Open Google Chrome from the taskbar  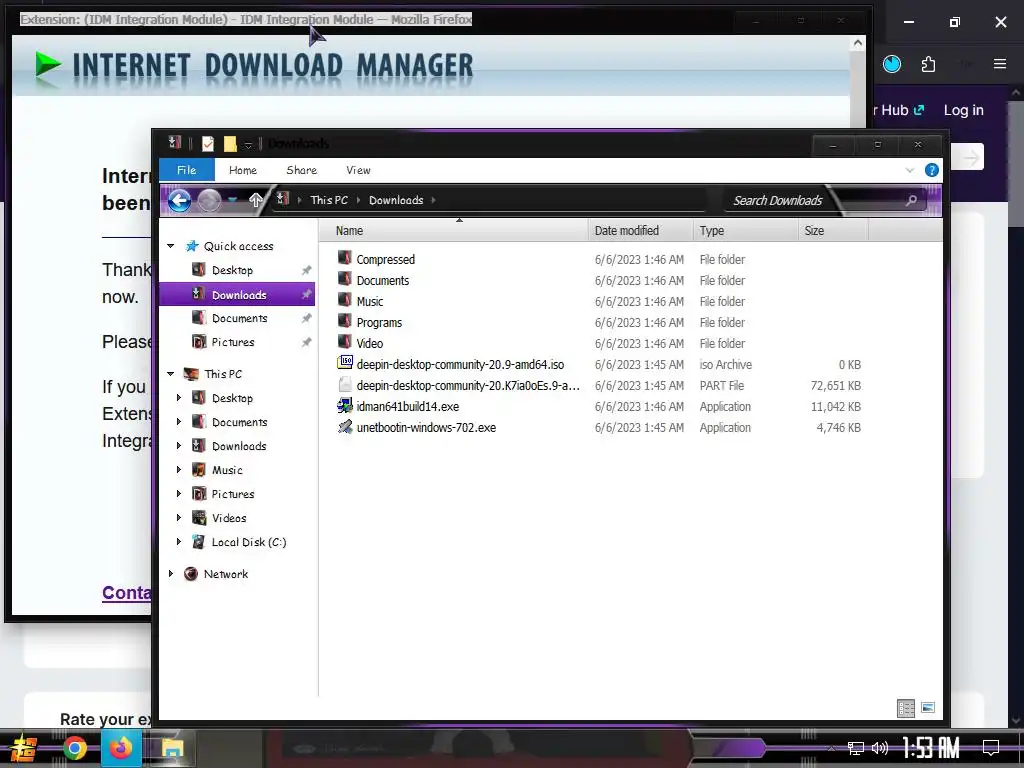coord(75,748)
